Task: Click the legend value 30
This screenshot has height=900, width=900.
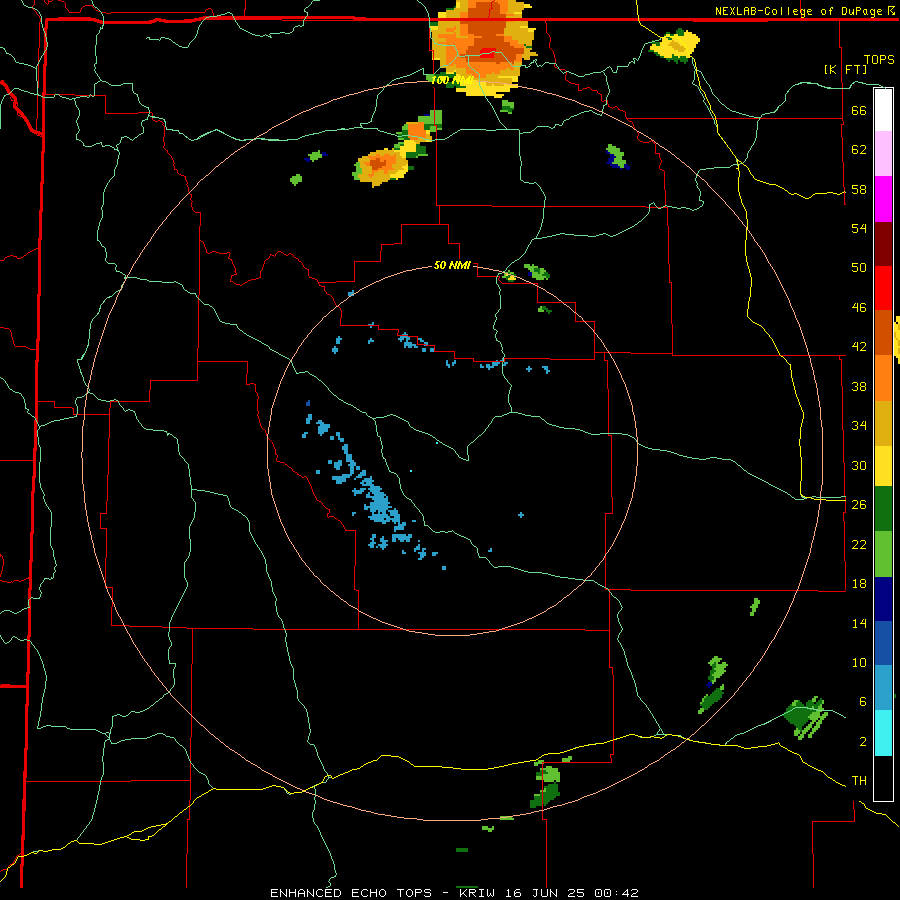Action: [x=859, y=465]
